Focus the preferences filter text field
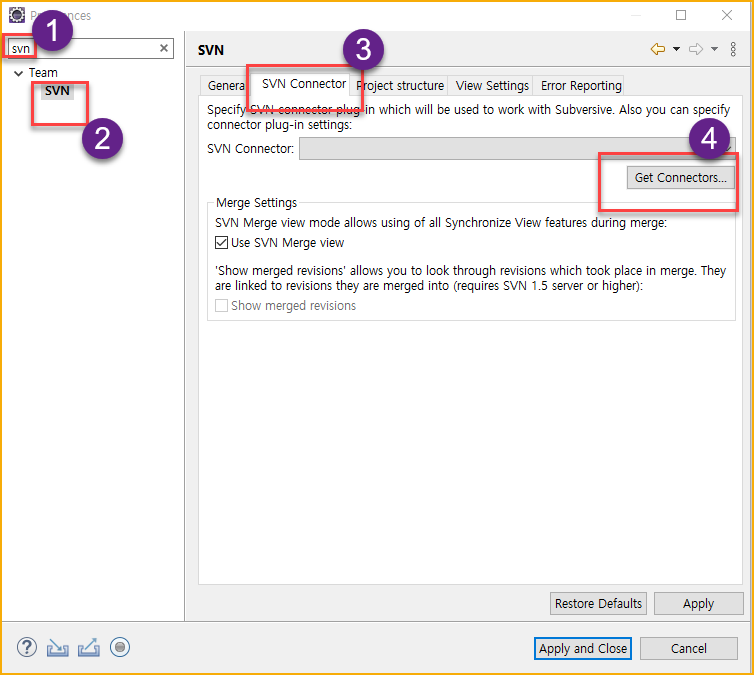 (x=89, y=48)
